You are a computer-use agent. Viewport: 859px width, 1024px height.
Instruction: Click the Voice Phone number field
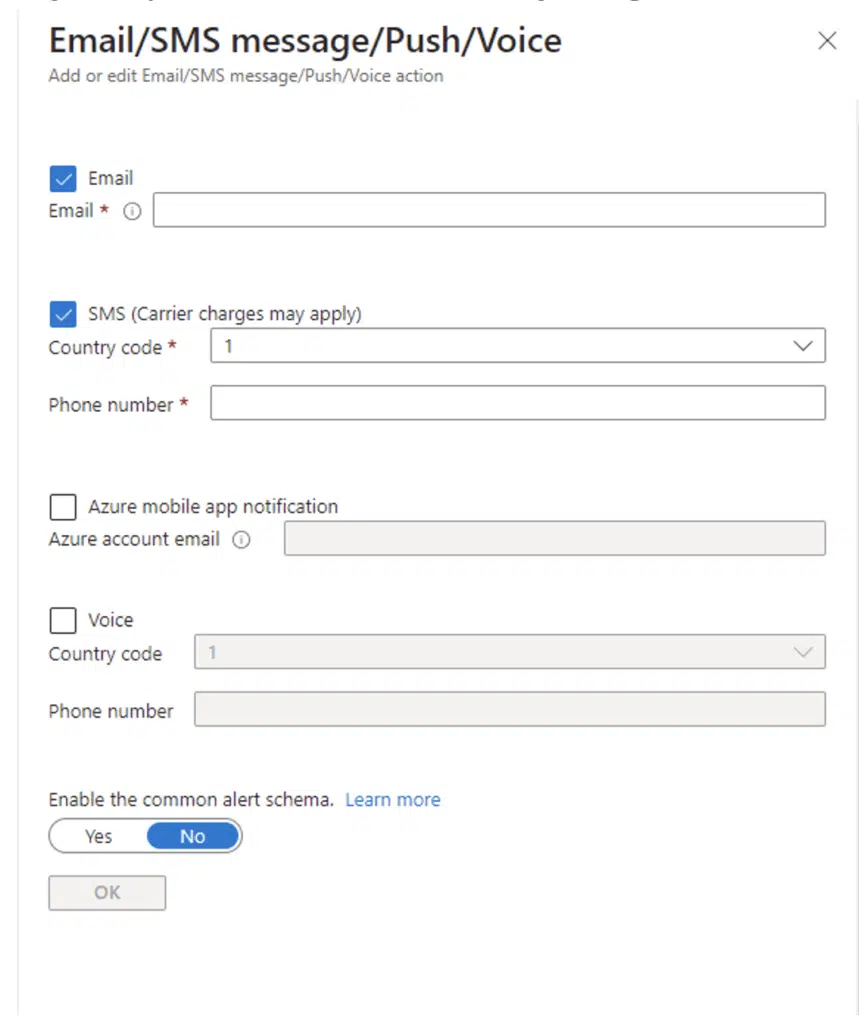point(510,709)
